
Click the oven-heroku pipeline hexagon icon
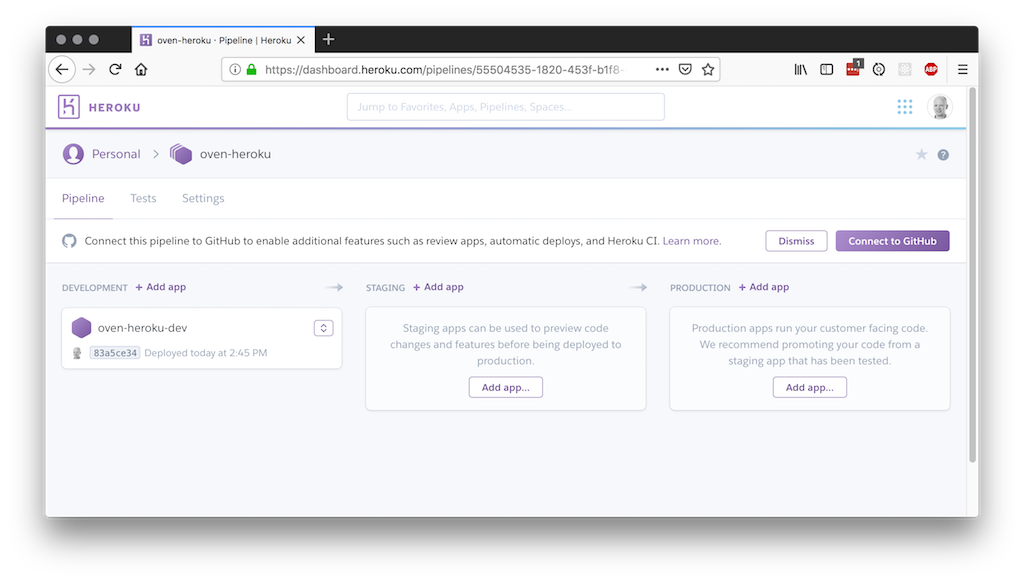pyautogui.click(x=181, y=154)
